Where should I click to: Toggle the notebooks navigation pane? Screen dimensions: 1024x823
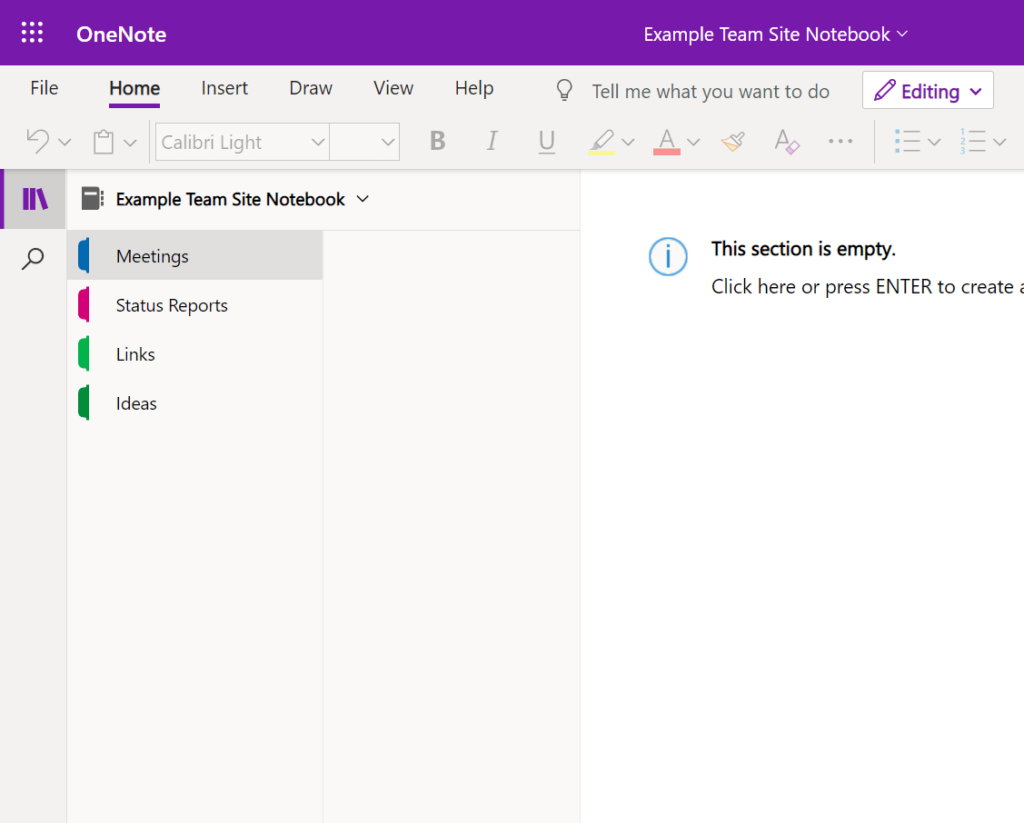coord(35,199)
